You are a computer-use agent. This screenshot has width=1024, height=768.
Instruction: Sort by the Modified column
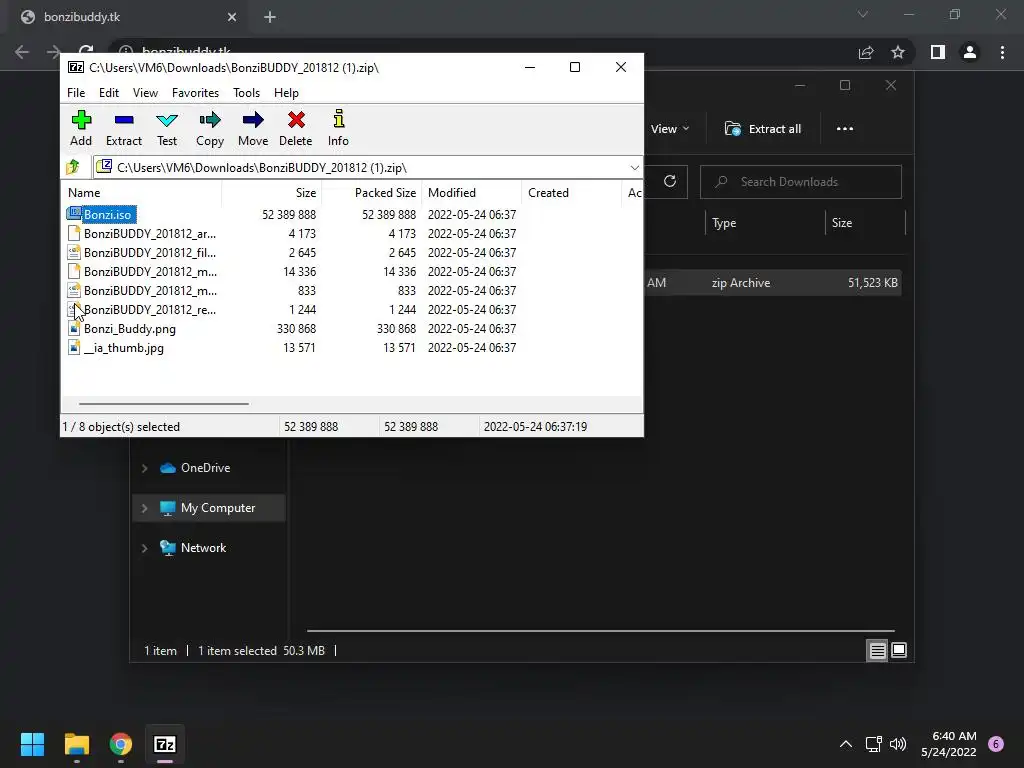pyautogui.click(x=472, y=193)
